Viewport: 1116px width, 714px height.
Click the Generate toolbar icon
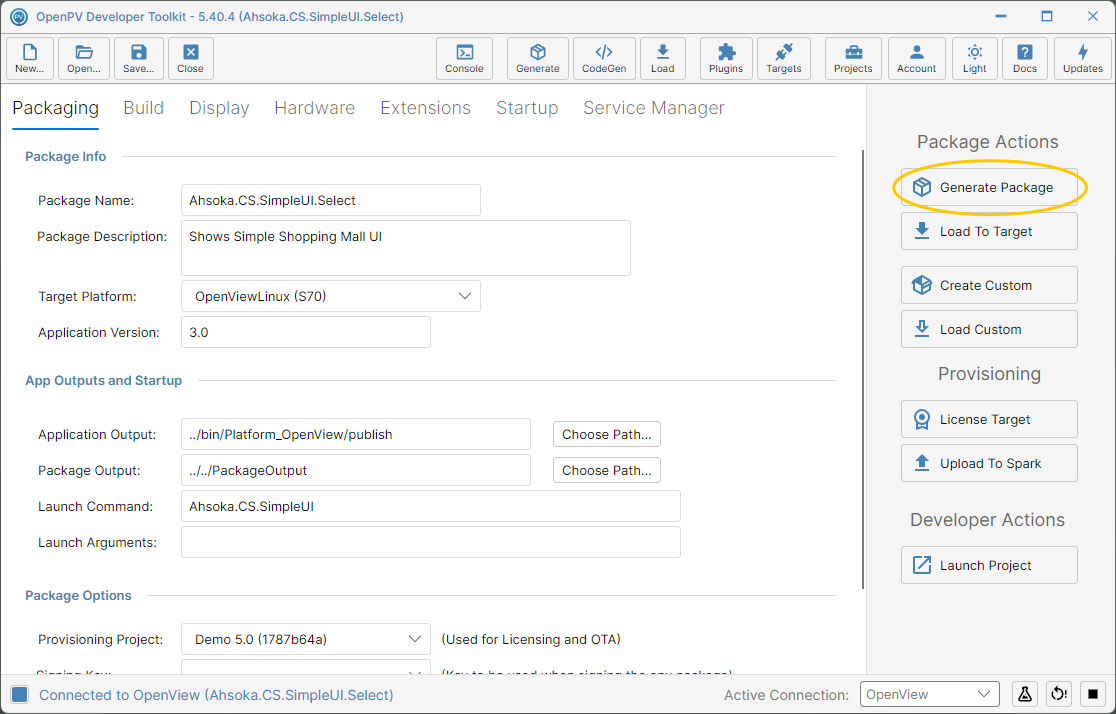tap(537, 58)
